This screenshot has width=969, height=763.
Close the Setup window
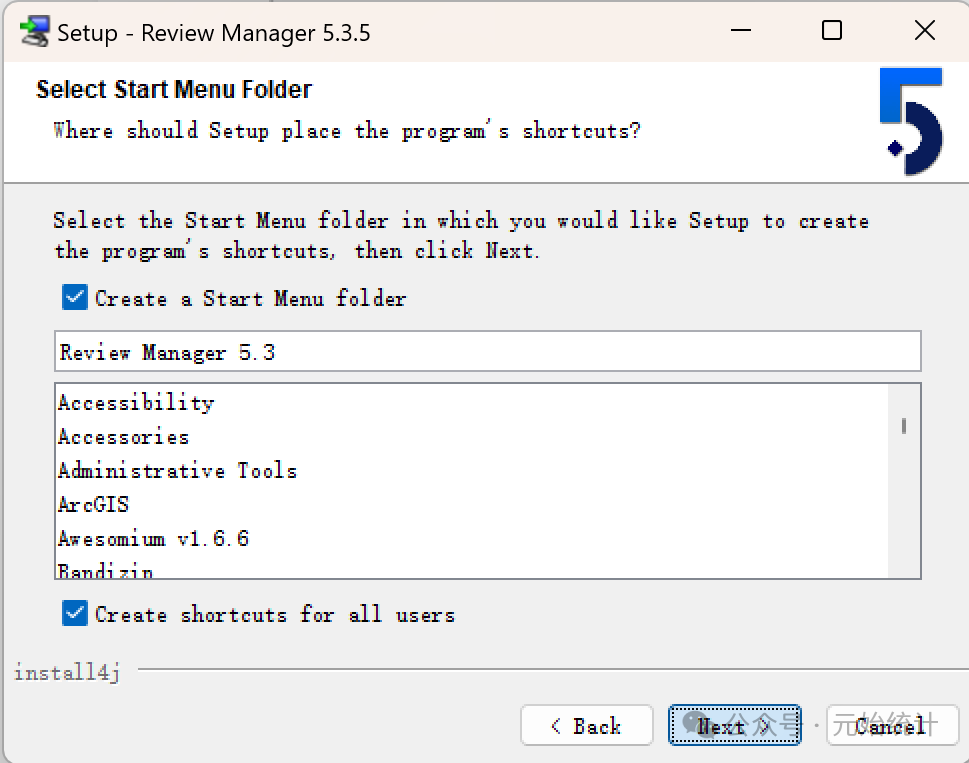925,31
